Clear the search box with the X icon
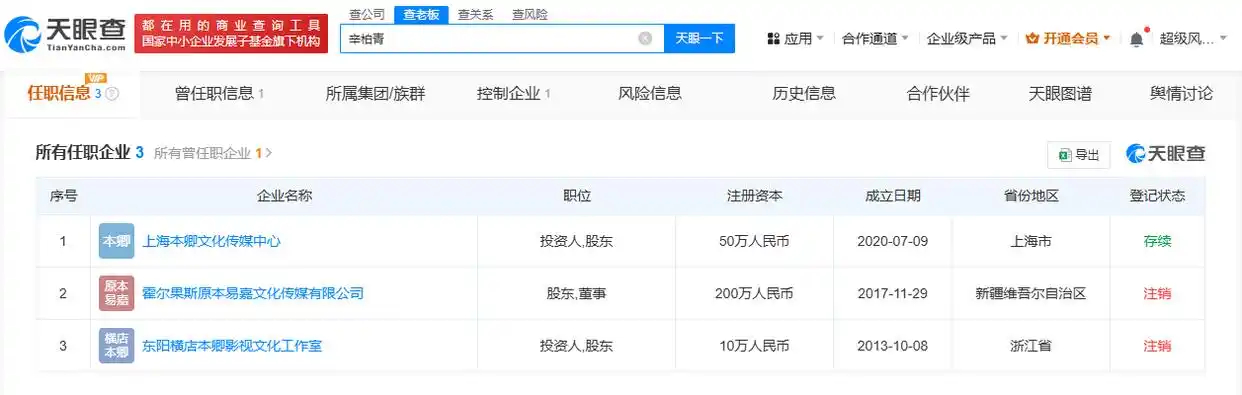Screen dimensions: 1242x395 pos(645,38)
